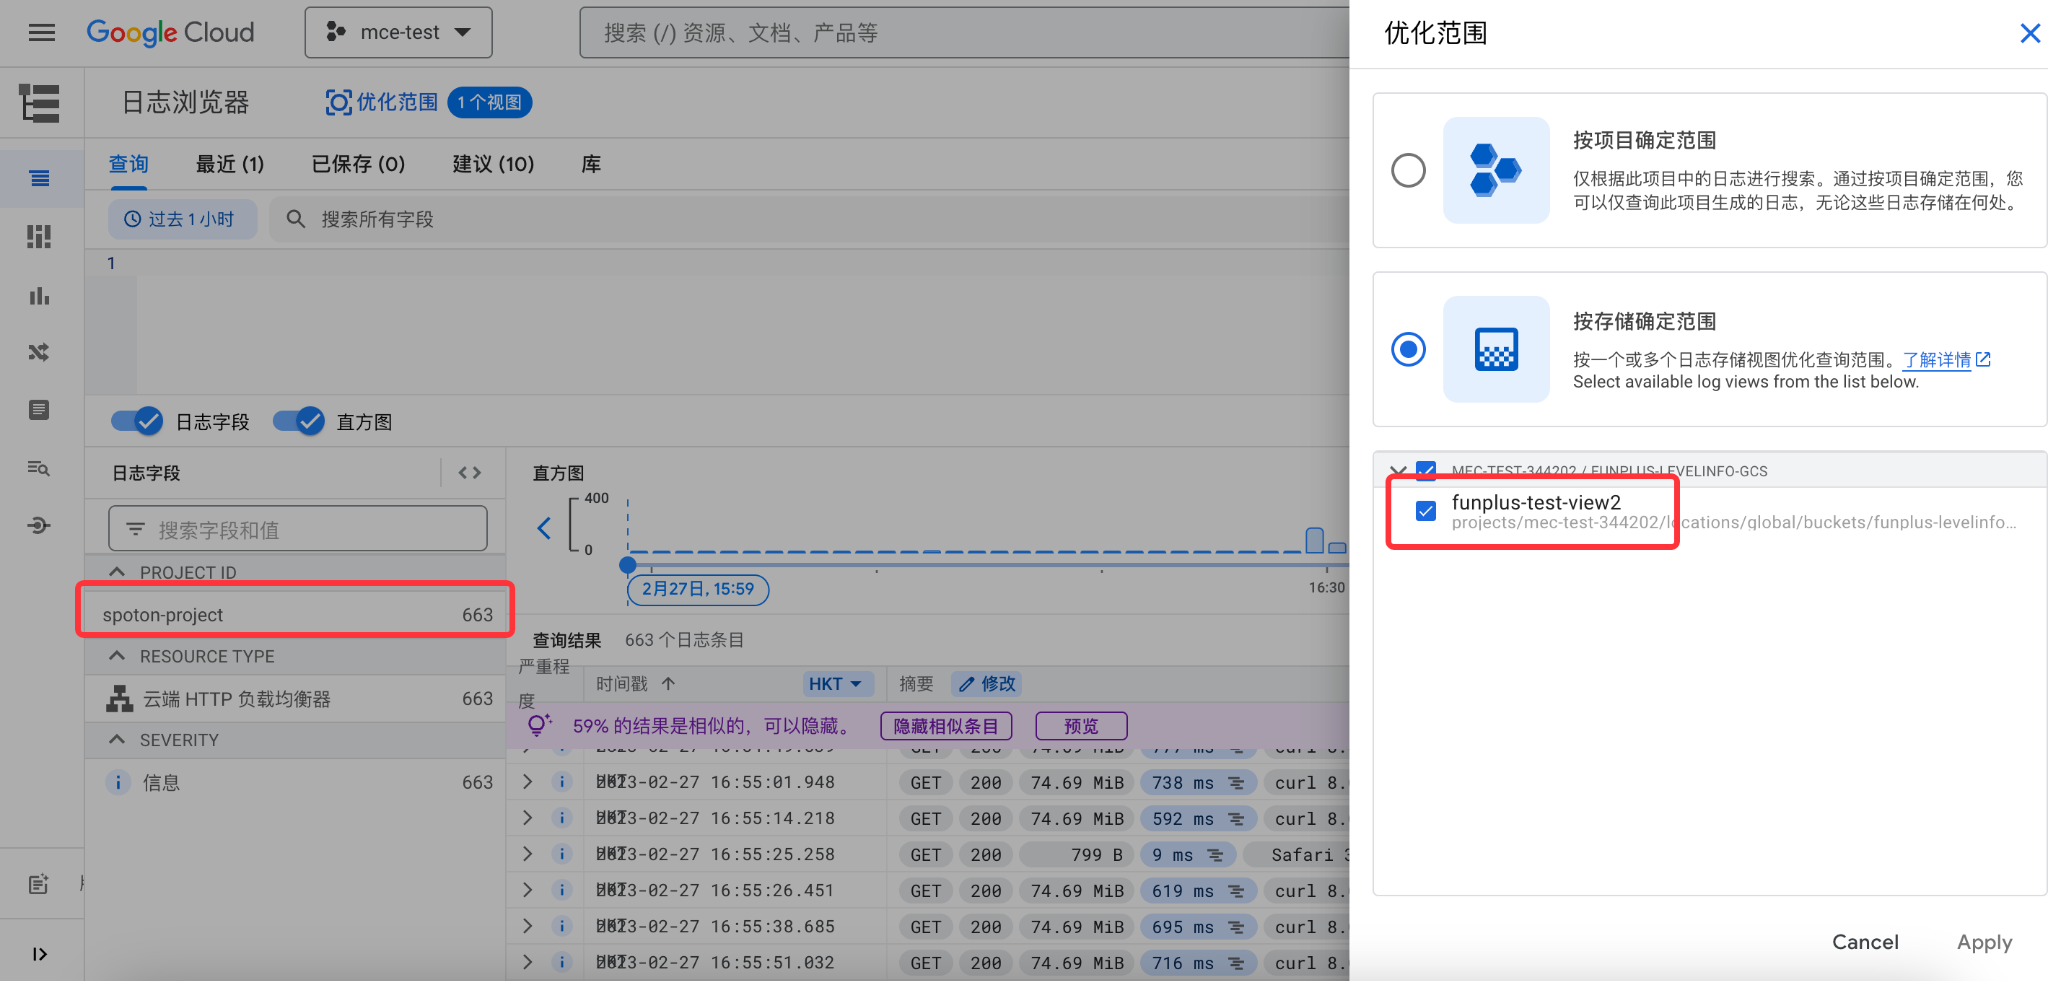Click the Apply button

tap(1984, 942)
